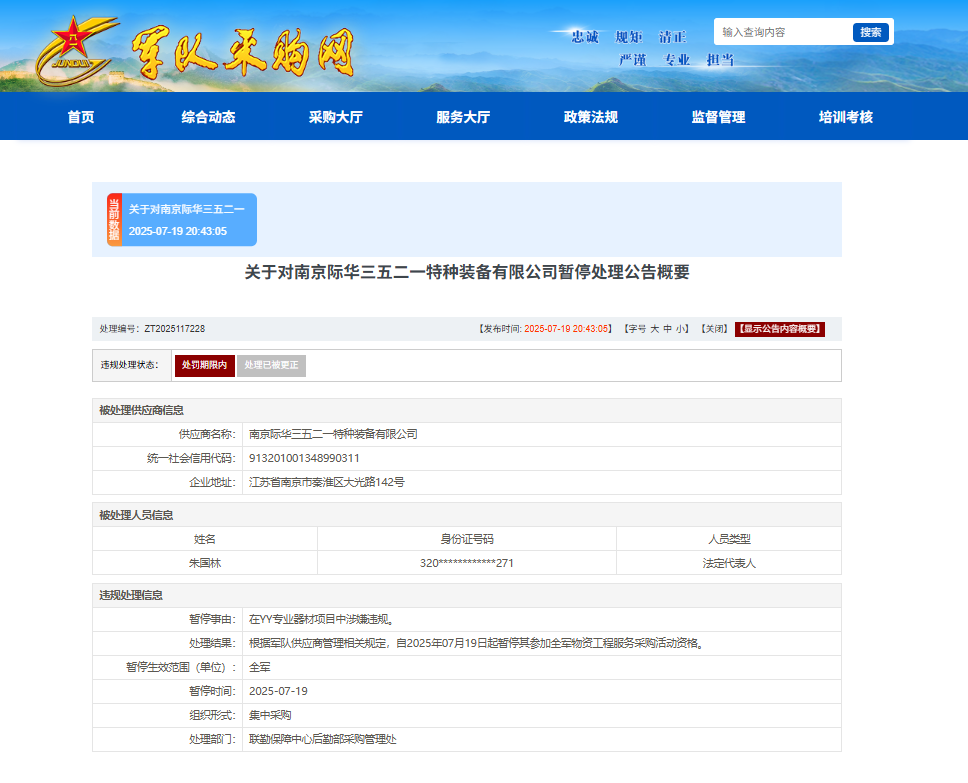Image resolution: width=968 pixels, height=783 pixels.
Task: Click the 军队采购网 calligraphy site title
Action: pos(243,52)
